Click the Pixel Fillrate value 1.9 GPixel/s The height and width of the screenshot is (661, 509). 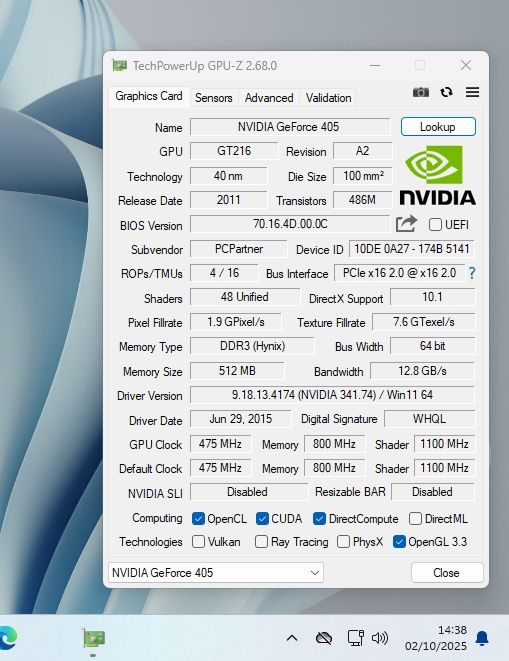236,322
